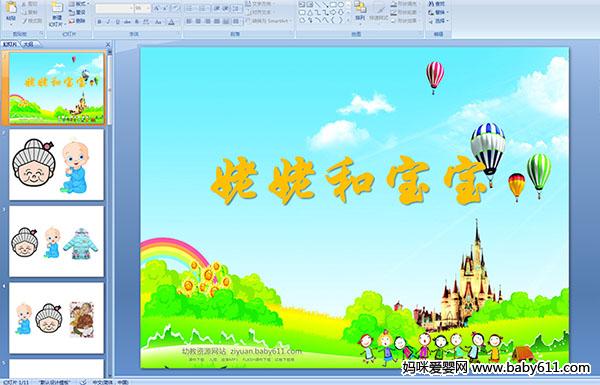Pick the oval shape in the shapes gallery
Viewport: 600px width, 385px height.
[341, 5]
